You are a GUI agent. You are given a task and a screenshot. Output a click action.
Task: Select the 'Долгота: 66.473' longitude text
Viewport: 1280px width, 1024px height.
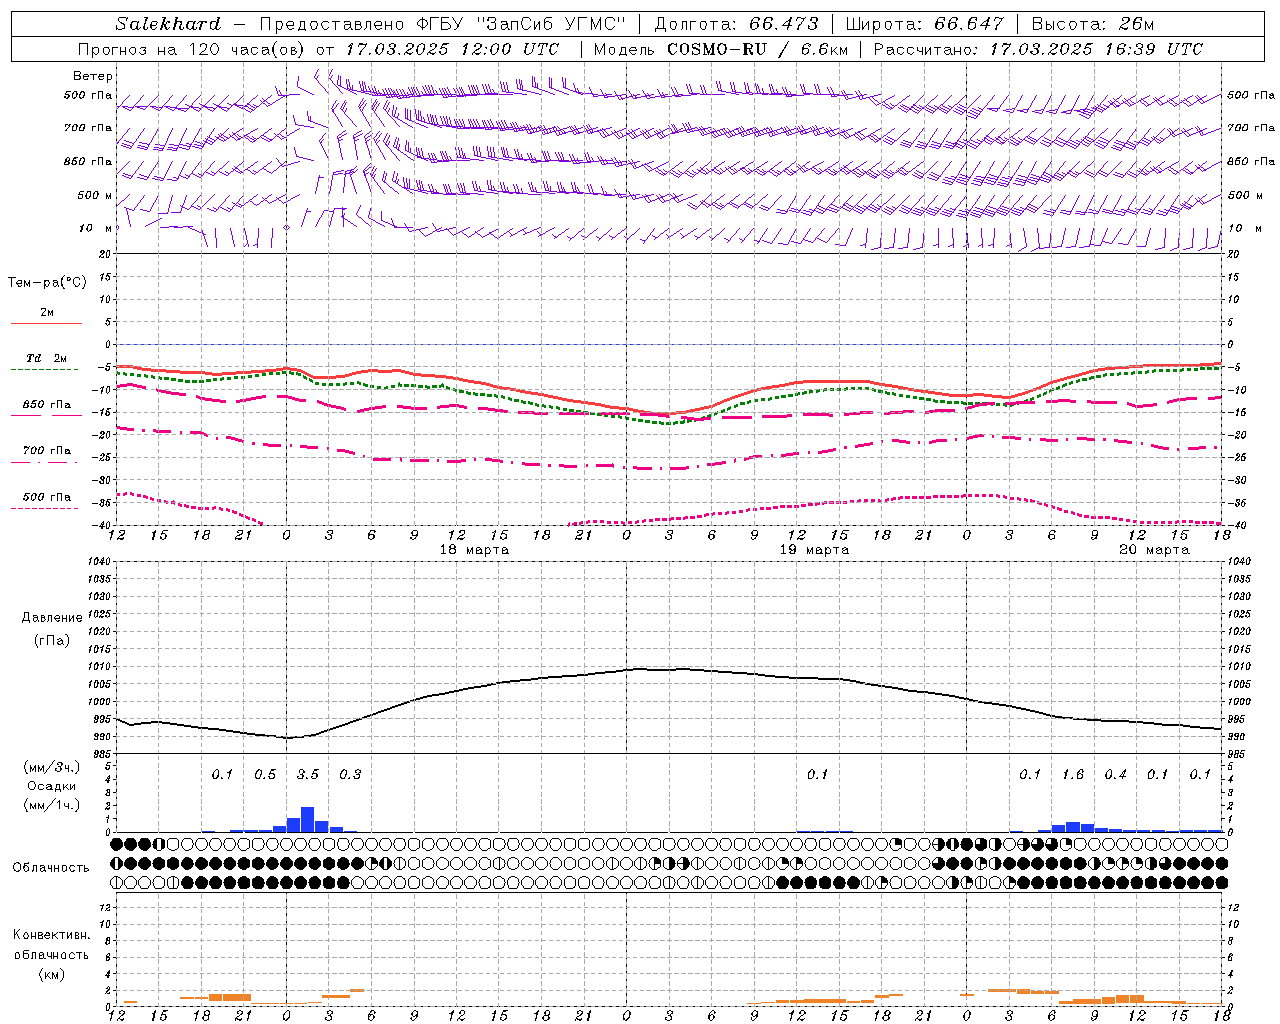(736, 24)
